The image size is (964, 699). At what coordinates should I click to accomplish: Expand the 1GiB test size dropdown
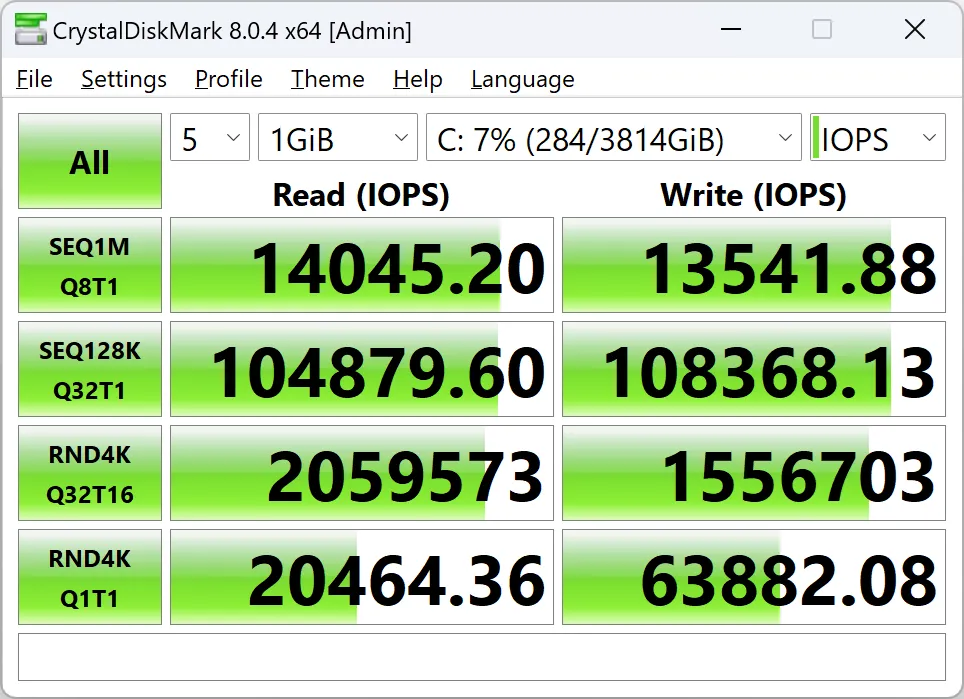coord(338,138)
